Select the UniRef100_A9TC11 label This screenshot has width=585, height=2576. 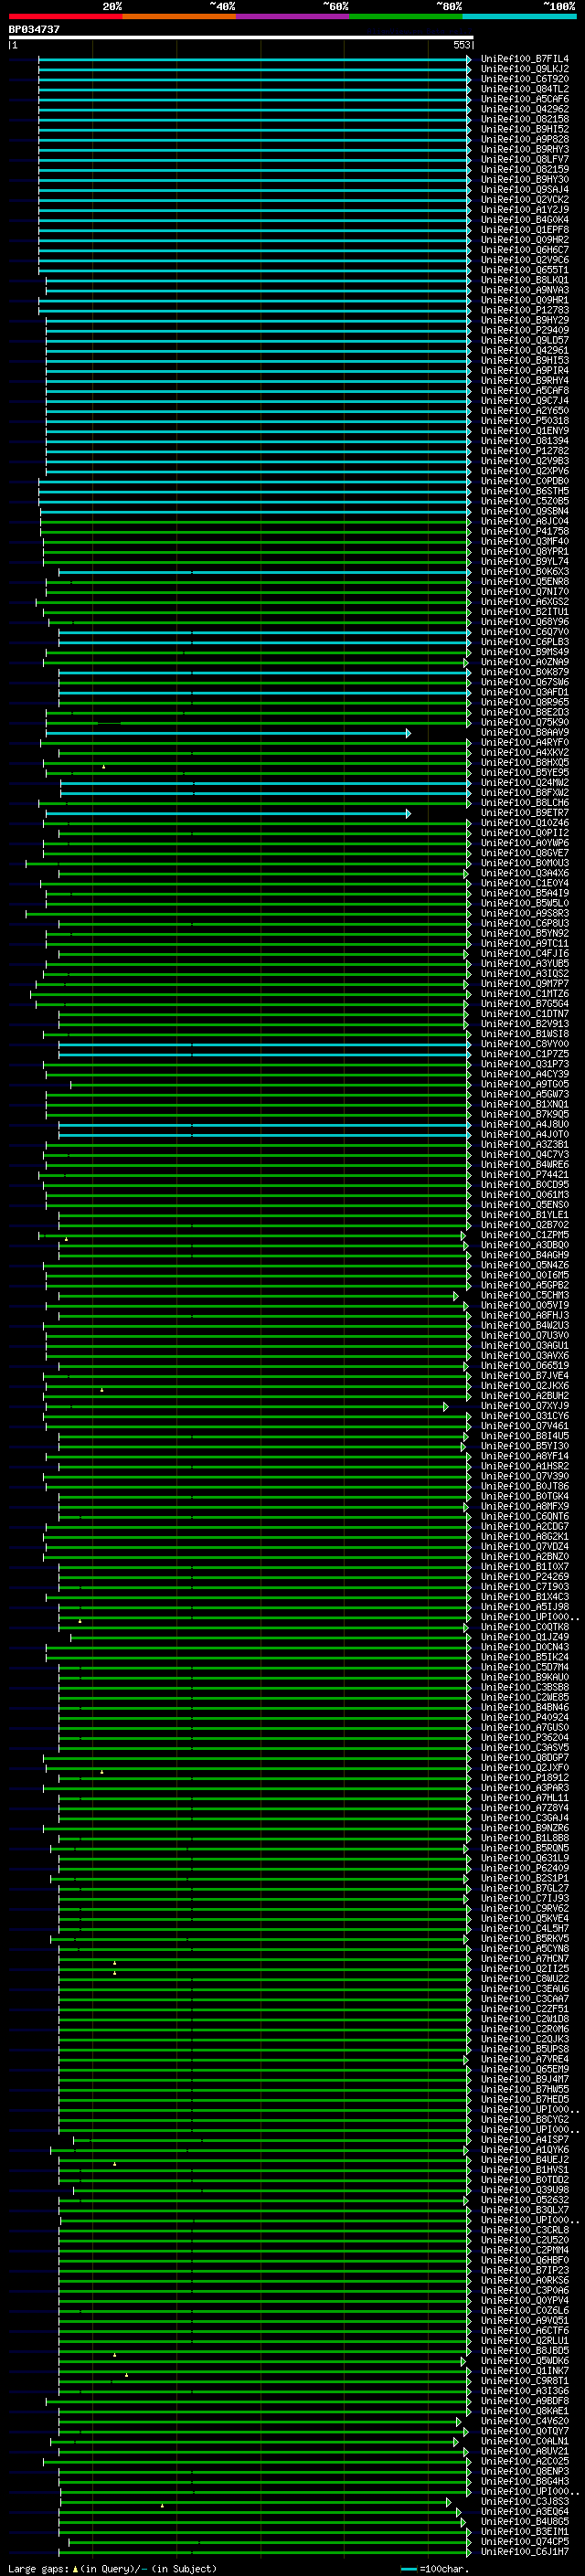tap(525, 943)
